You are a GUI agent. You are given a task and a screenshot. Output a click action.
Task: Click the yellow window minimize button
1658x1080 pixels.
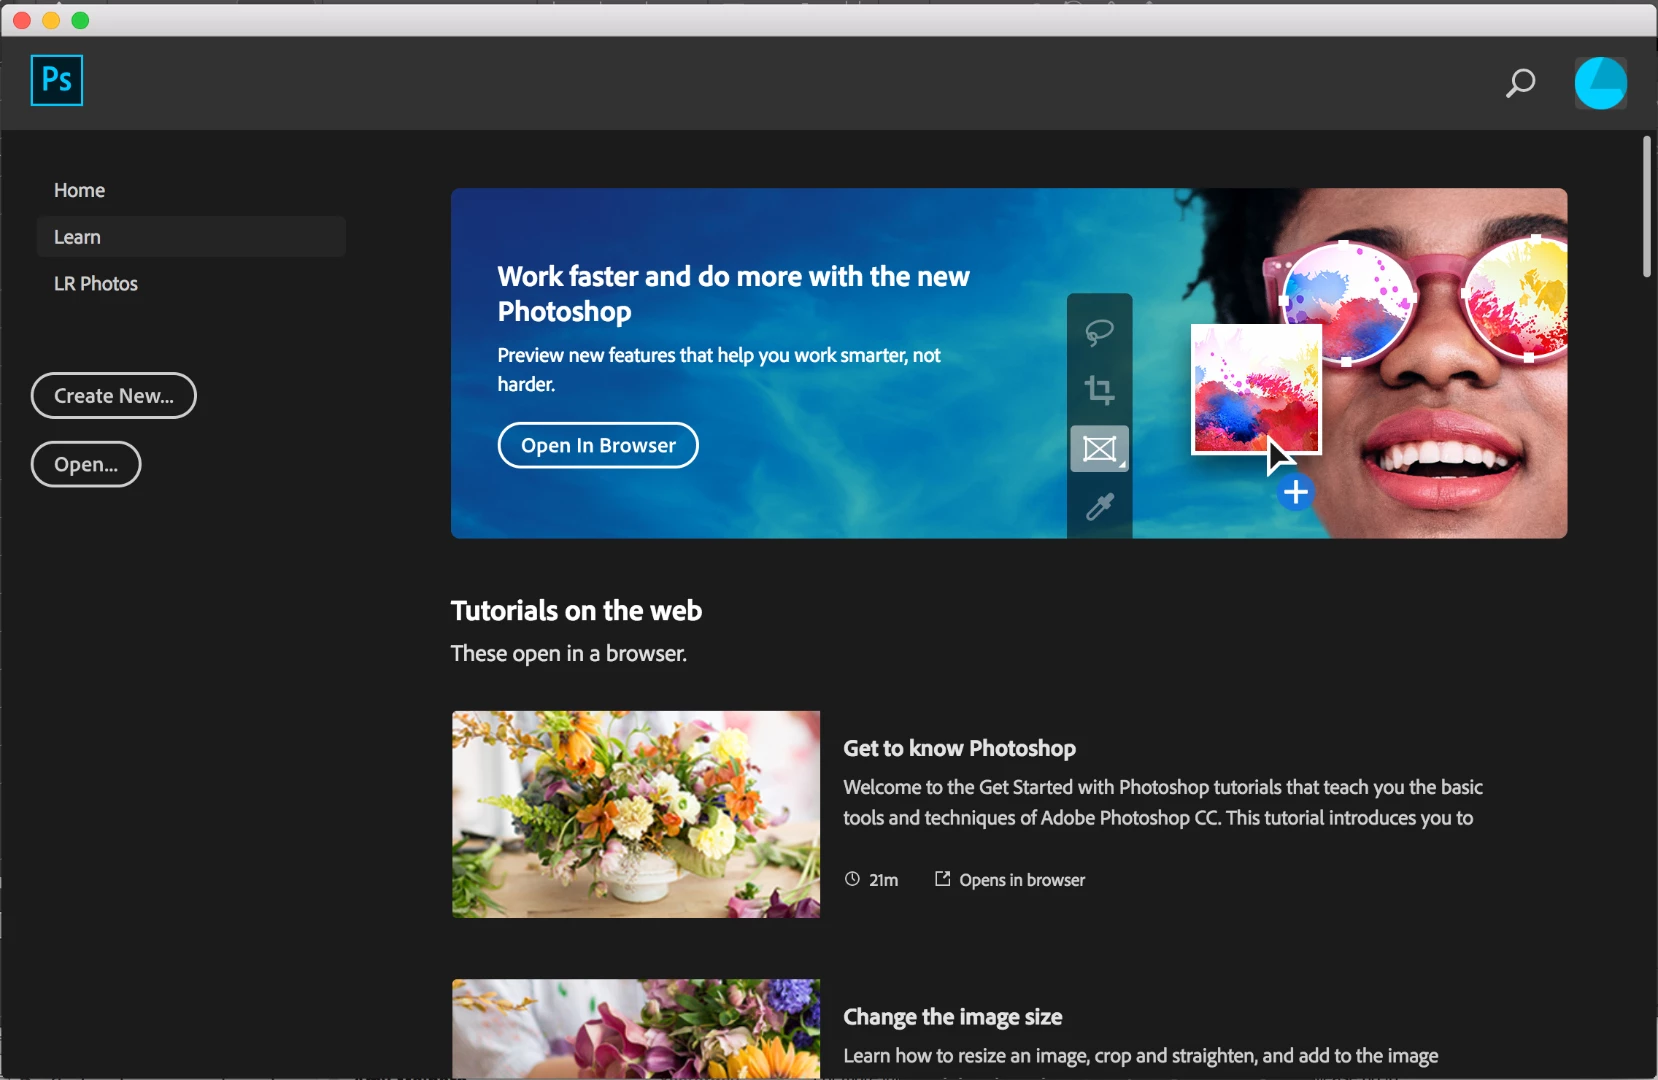(51, 20)
